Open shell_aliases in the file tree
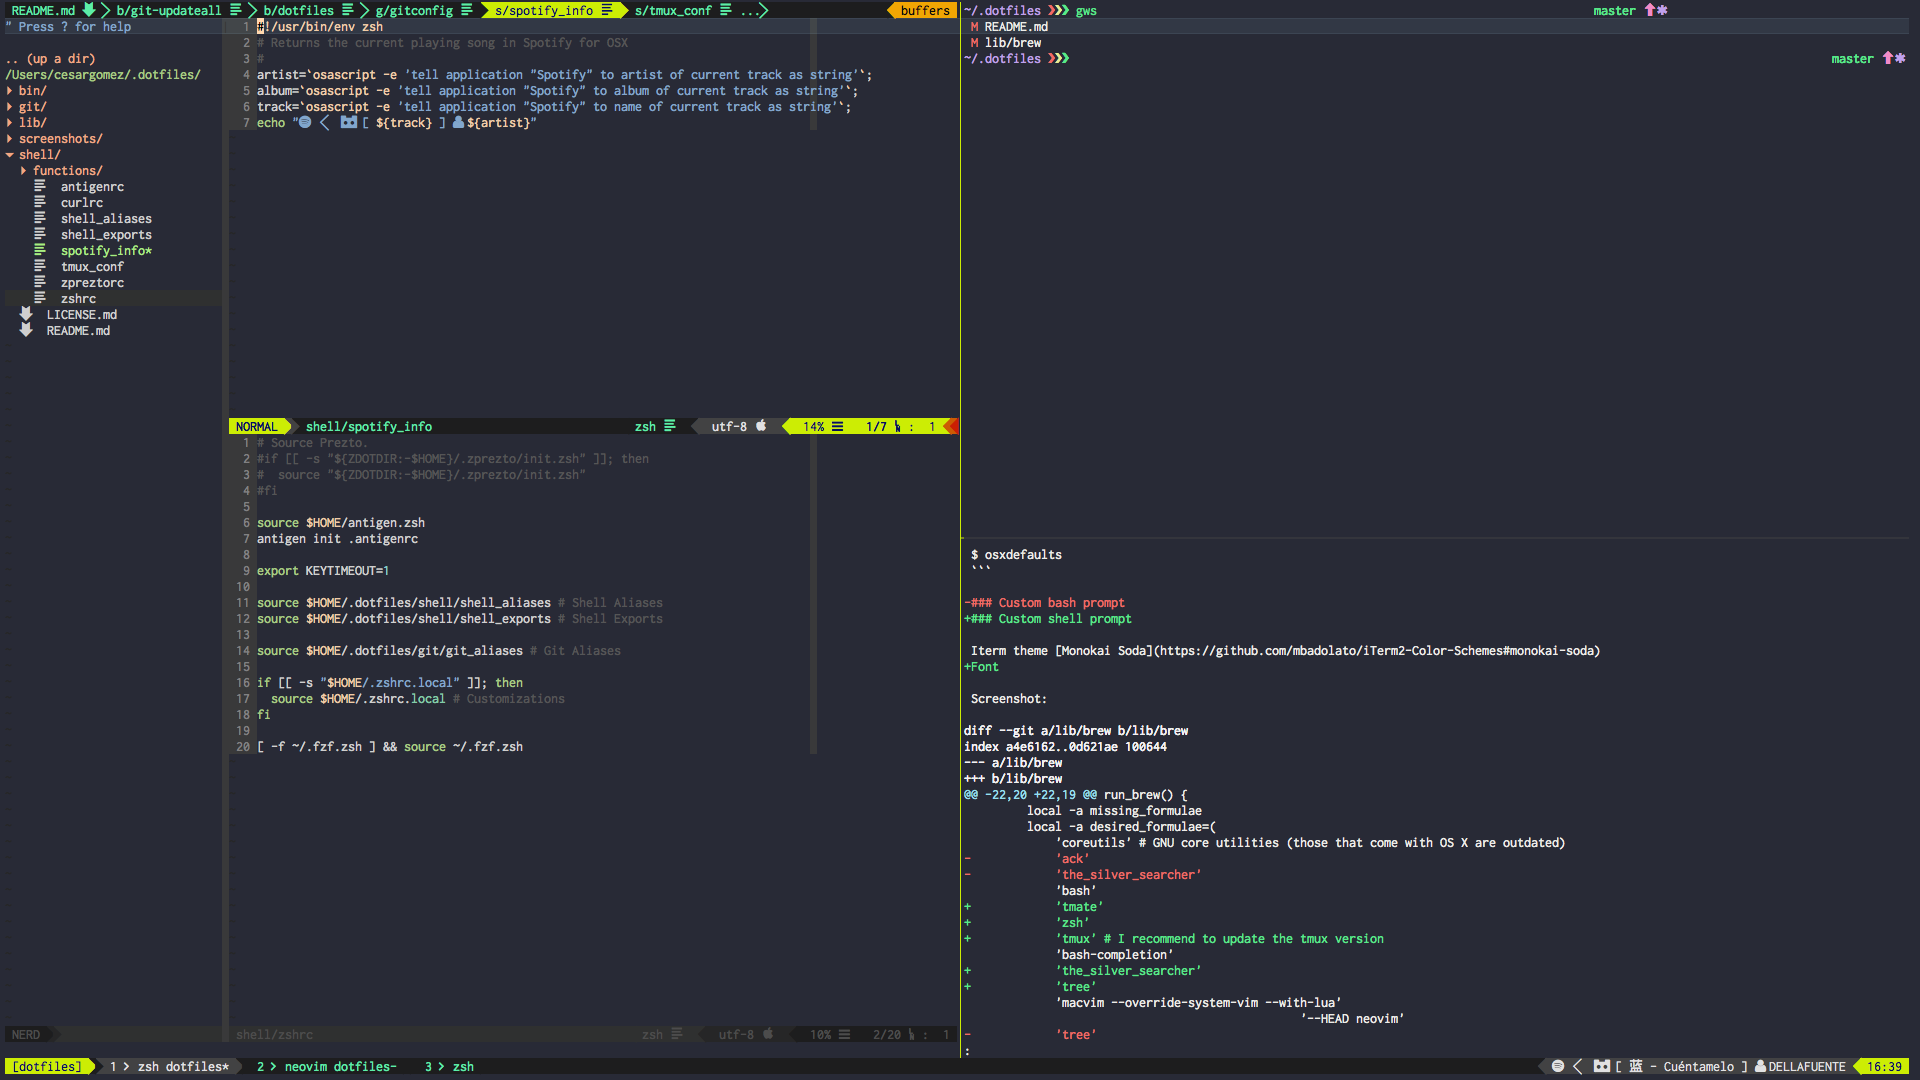Screen dimensions: 1920x1080 pyautogui.click(x=106, y=218)
